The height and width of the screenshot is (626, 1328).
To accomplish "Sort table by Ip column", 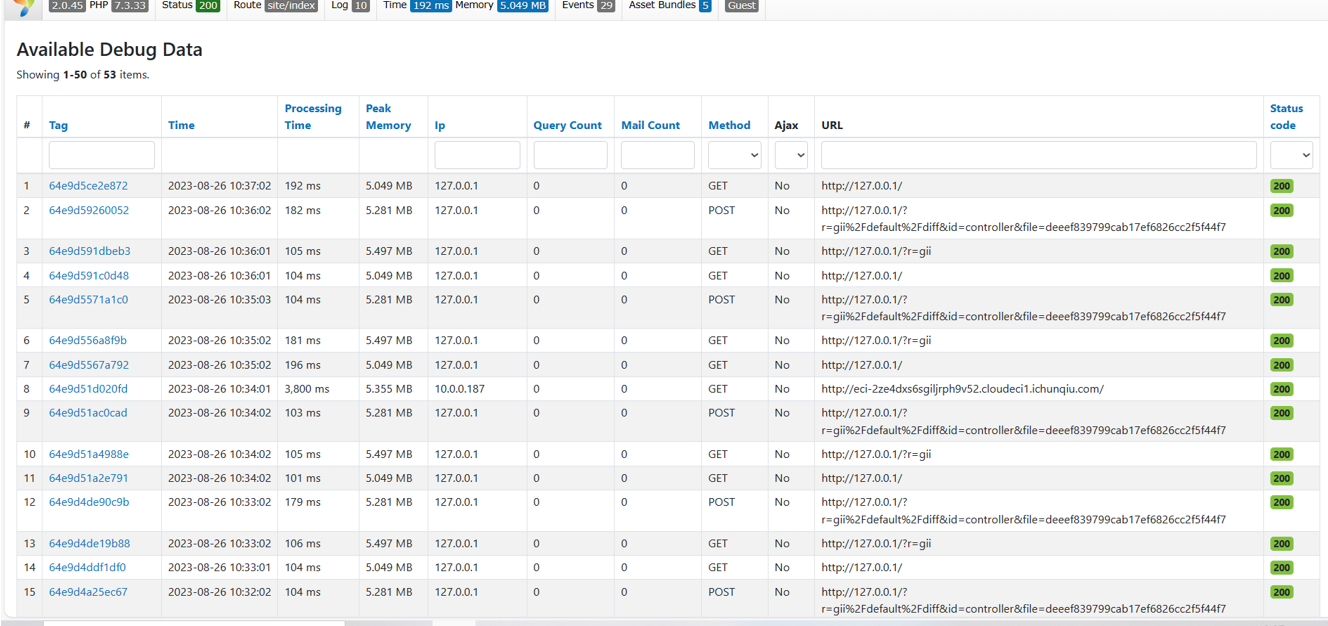I will click(440, 125).
